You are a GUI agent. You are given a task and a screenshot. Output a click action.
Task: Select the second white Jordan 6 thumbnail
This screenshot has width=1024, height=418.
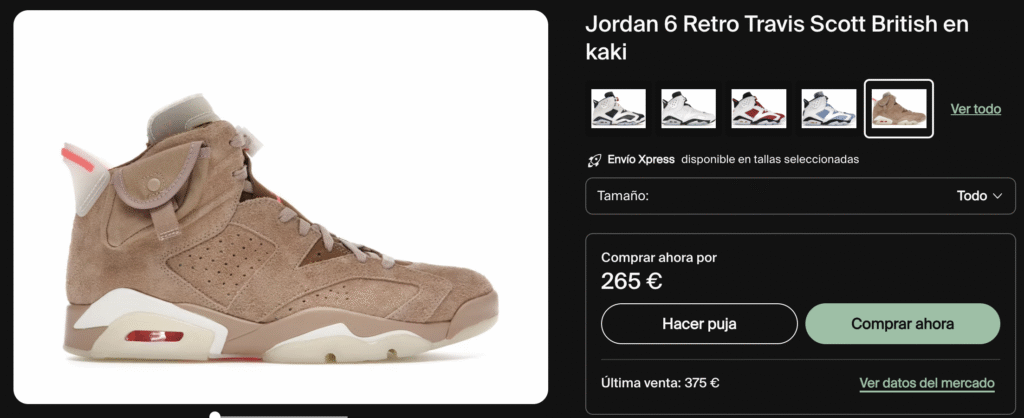[x=688, y=108]
